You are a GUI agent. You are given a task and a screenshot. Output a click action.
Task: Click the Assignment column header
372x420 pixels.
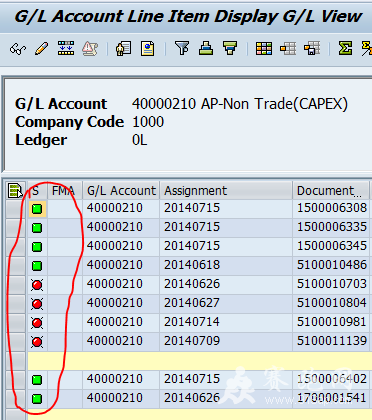(x=226, y=191)
